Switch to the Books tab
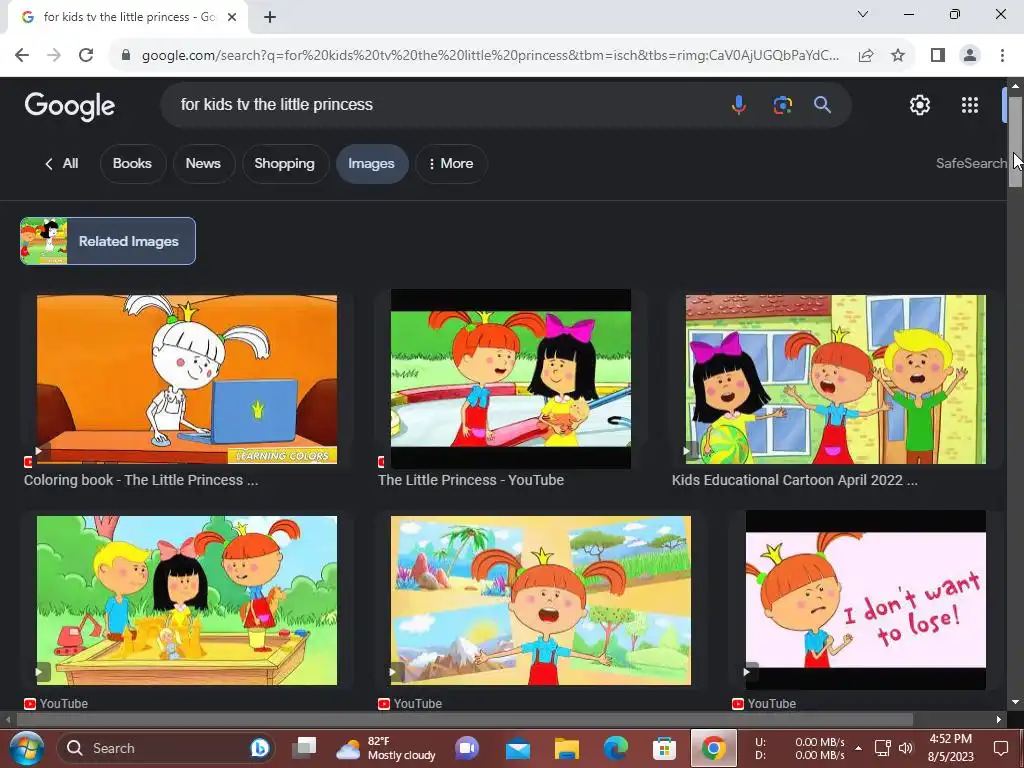Viewport: 1024px width, 768px height. click(133, 163)
